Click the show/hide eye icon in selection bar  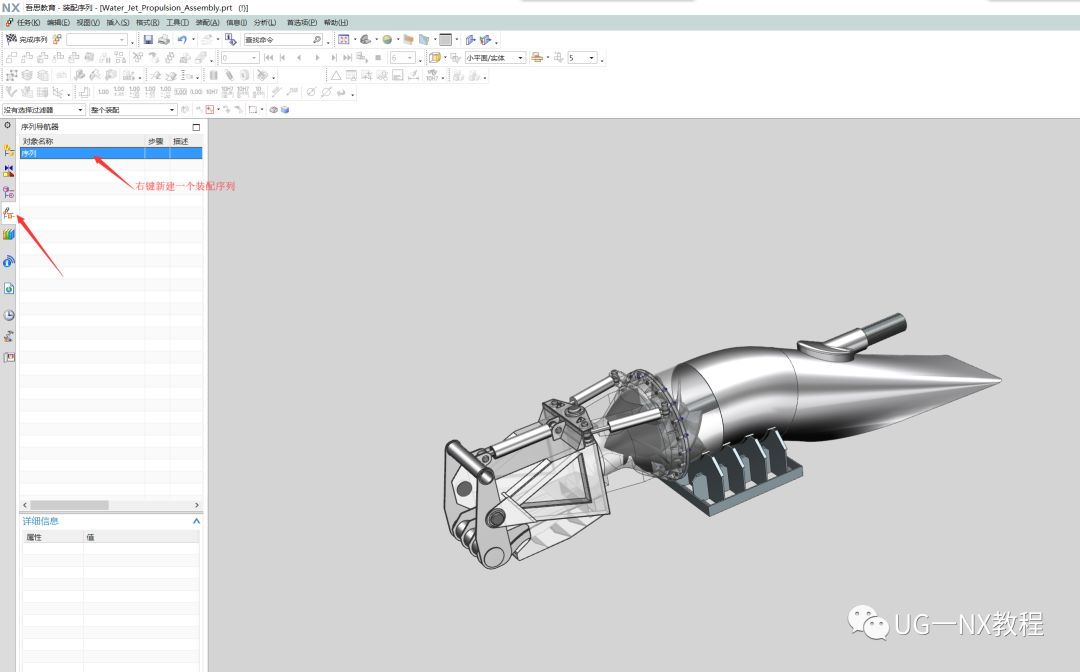(273, 110)
